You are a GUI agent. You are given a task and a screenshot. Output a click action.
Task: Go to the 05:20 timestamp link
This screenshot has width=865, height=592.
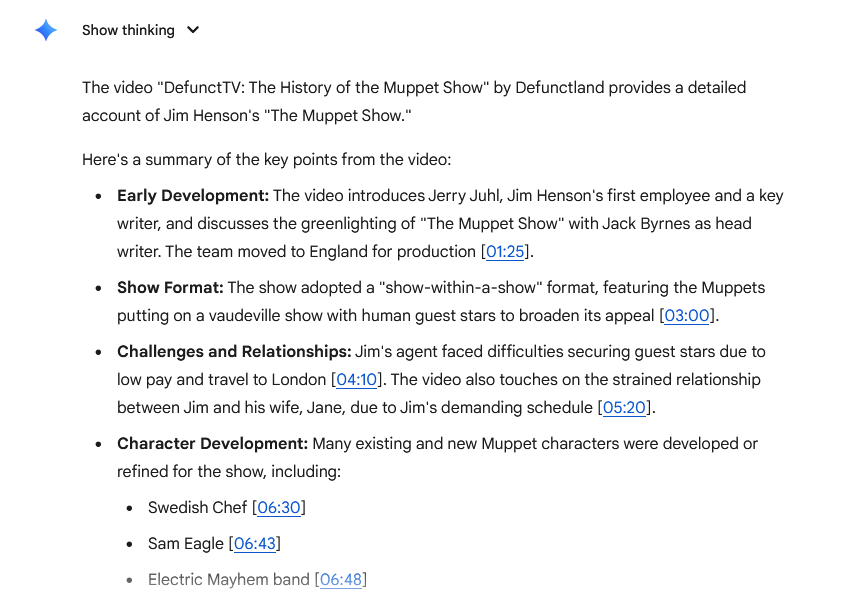(624, 408)
